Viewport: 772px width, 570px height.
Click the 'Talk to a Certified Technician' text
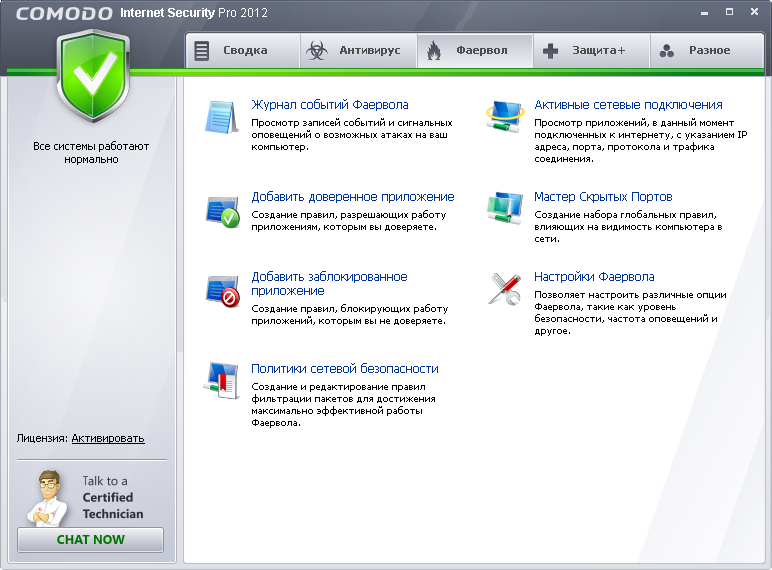pyautogui.click(x=113, y=497)
